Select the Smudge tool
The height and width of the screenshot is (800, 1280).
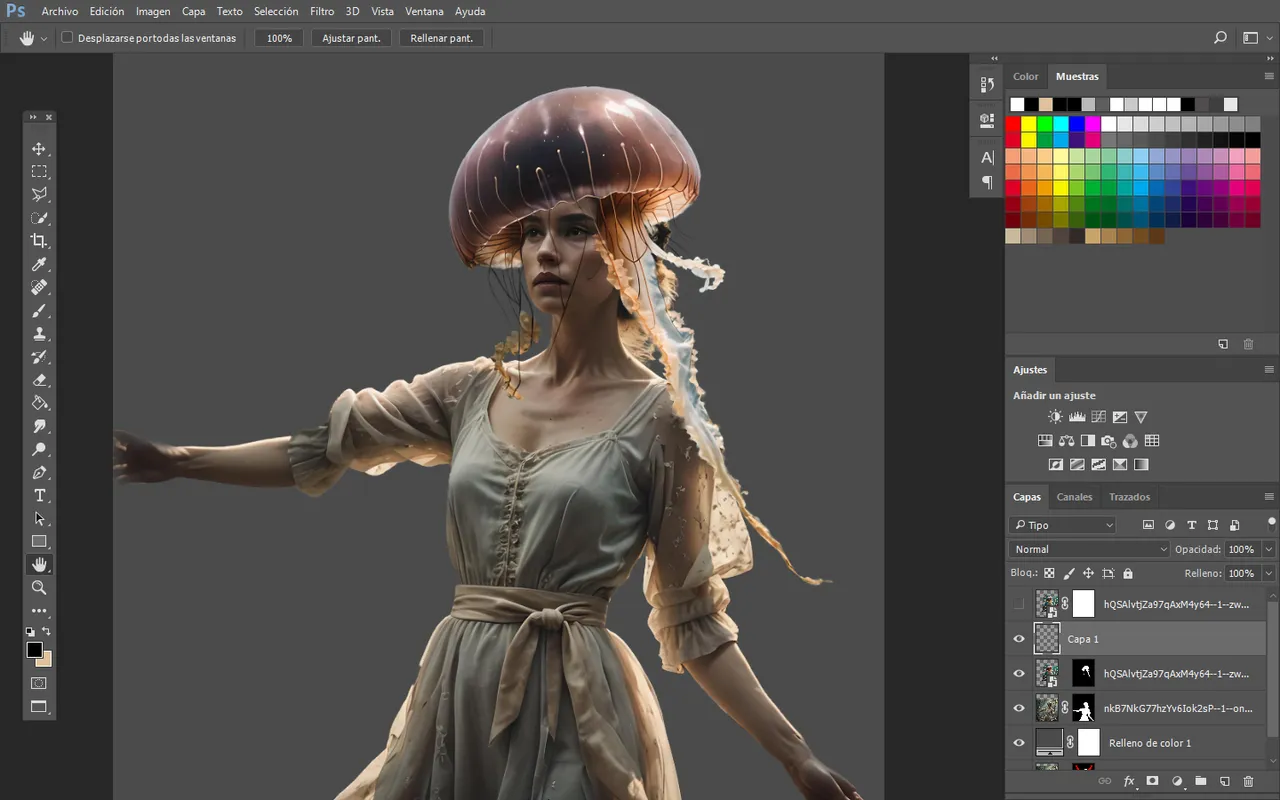[x=39, y=426]
